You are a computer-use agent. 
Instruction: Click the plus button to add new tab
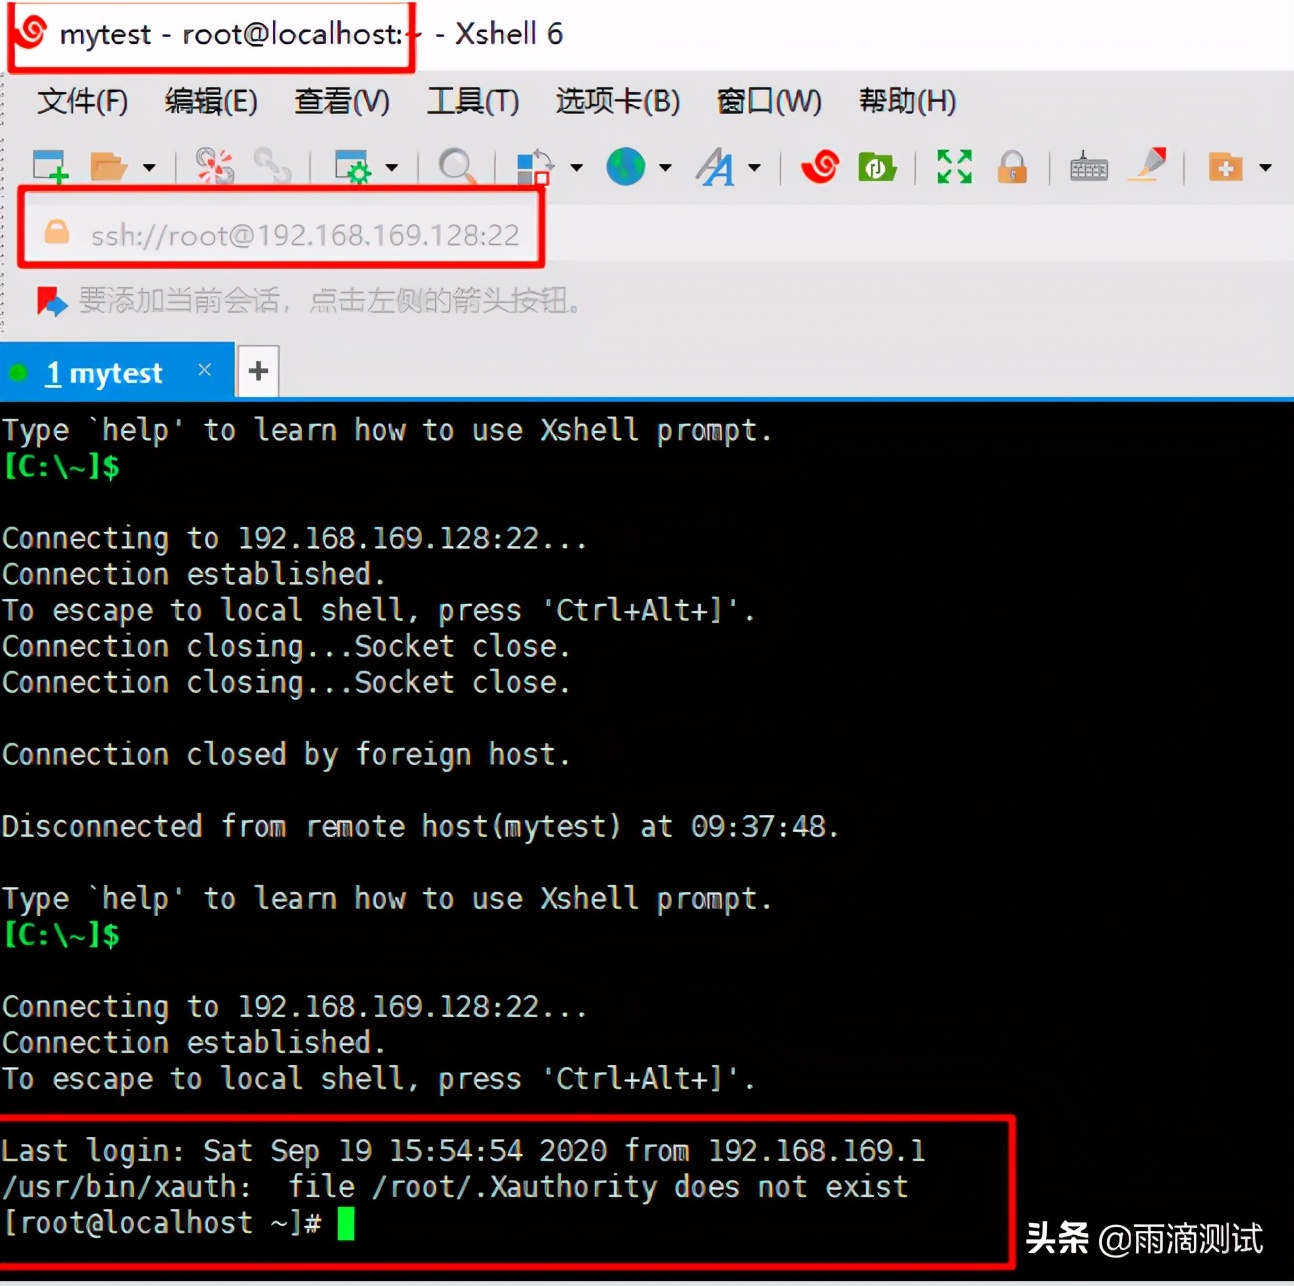257,370
